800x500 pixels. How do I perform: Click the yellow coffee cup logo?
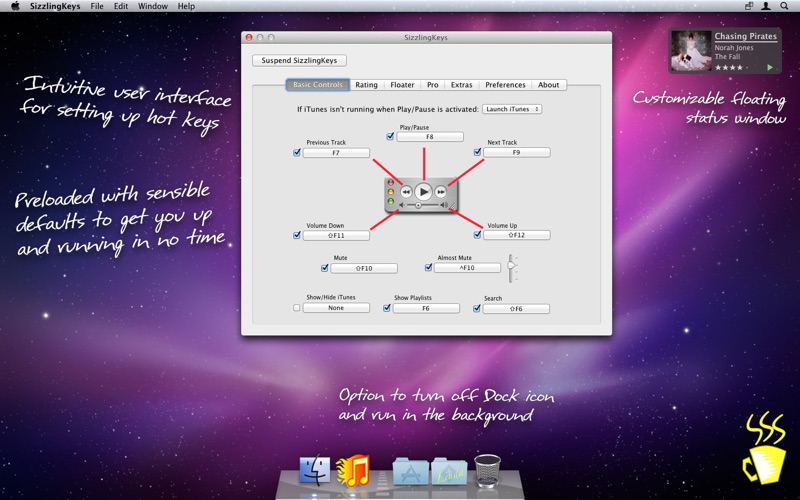766,448
